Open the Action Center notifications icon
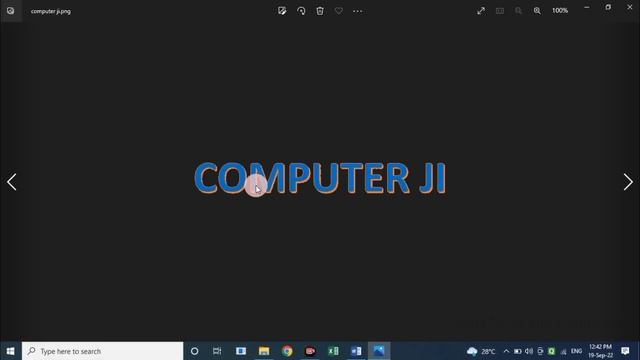This screenshot has height=360, width=640. pos(625,351)
